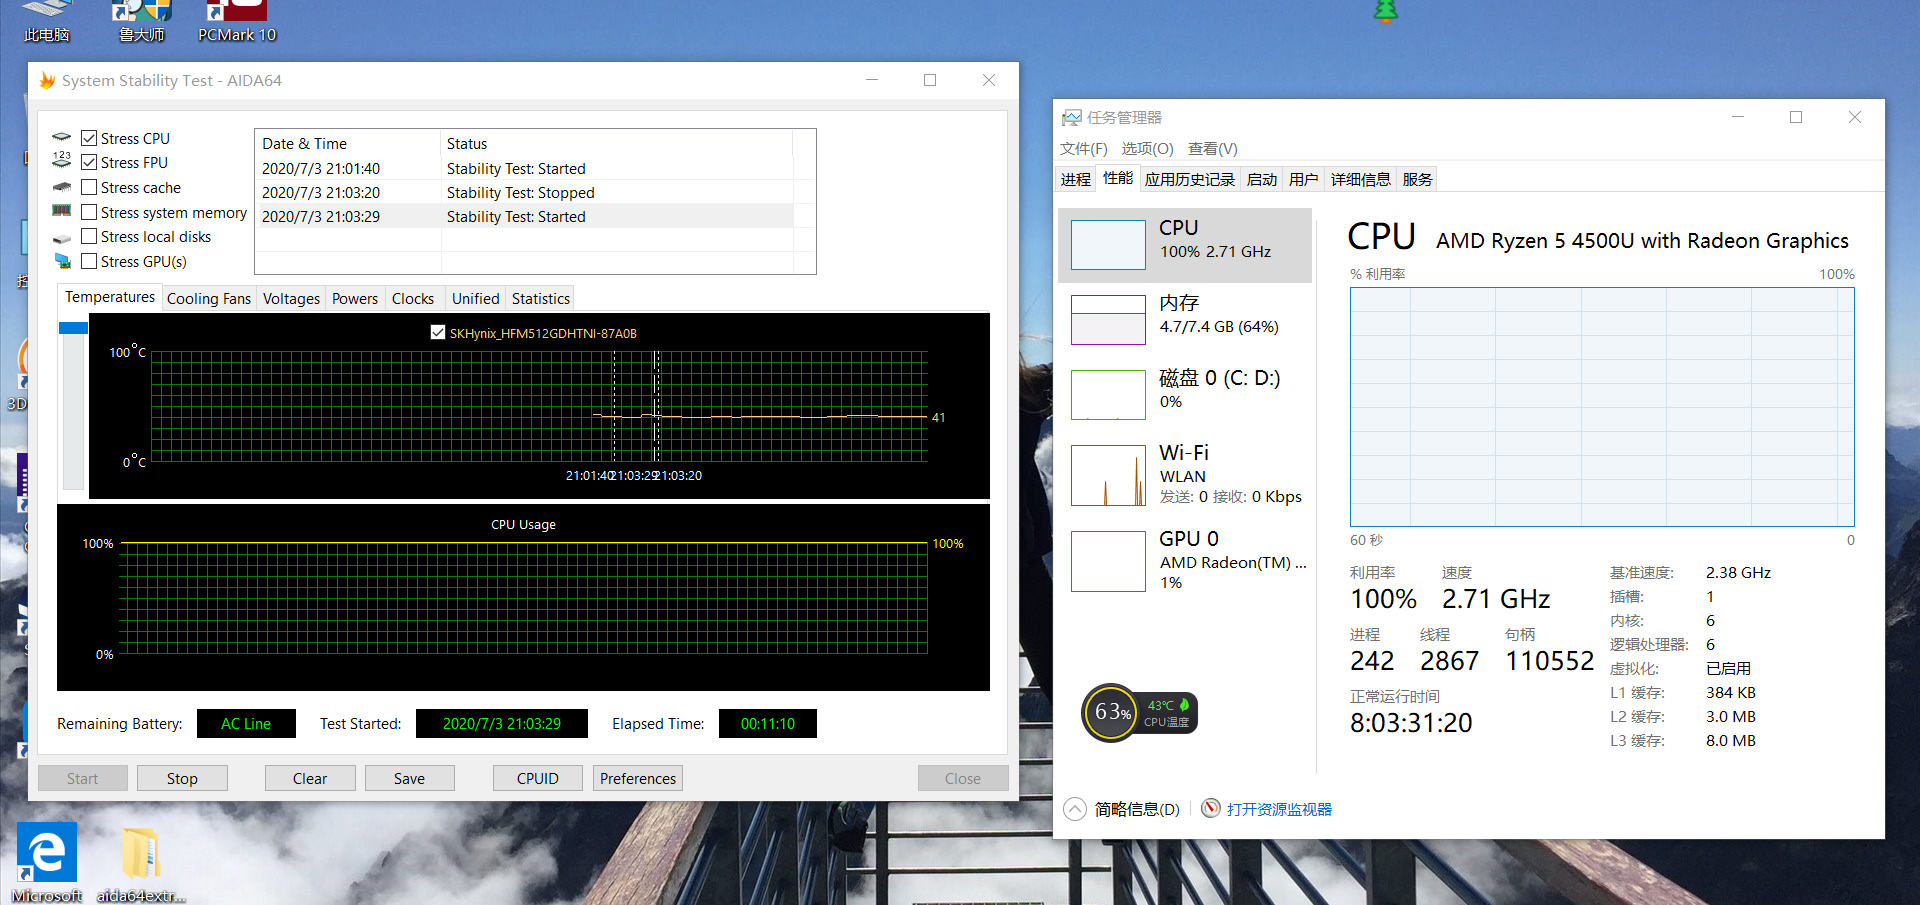Image resolution: width=1920 pixels, height=905 pixels.
Task: Select the CPU performance thumbnail in sidebar
Action: tap(1185, 245)
